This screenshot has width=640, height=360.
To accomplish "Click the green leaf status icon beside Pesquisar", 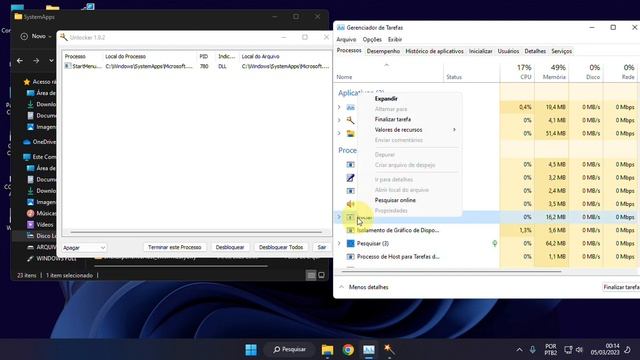I will [495, 243].
